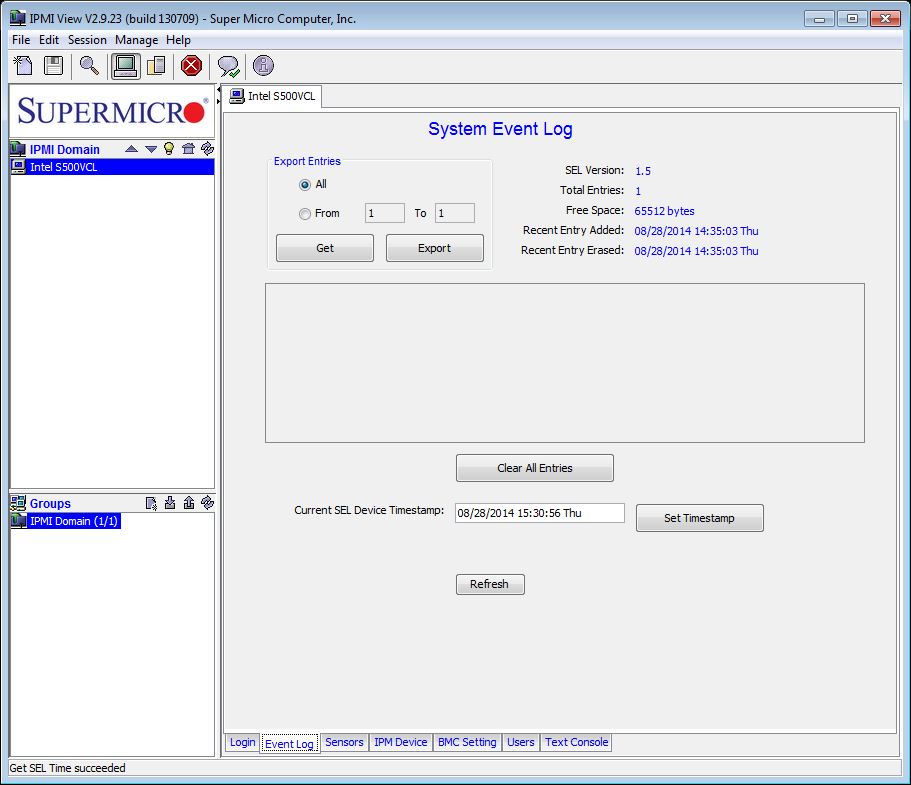The height and width of the screenshot is (785, 911).
Task: Click the Clear All Entries button
Action: [x=535, y=468]
